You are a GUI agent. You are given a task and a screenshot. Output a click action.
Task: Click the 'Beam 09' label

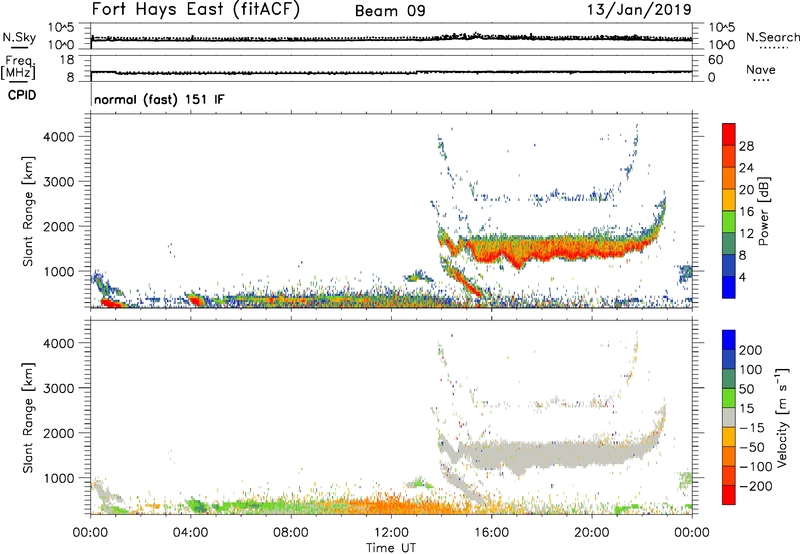[390, 11]
